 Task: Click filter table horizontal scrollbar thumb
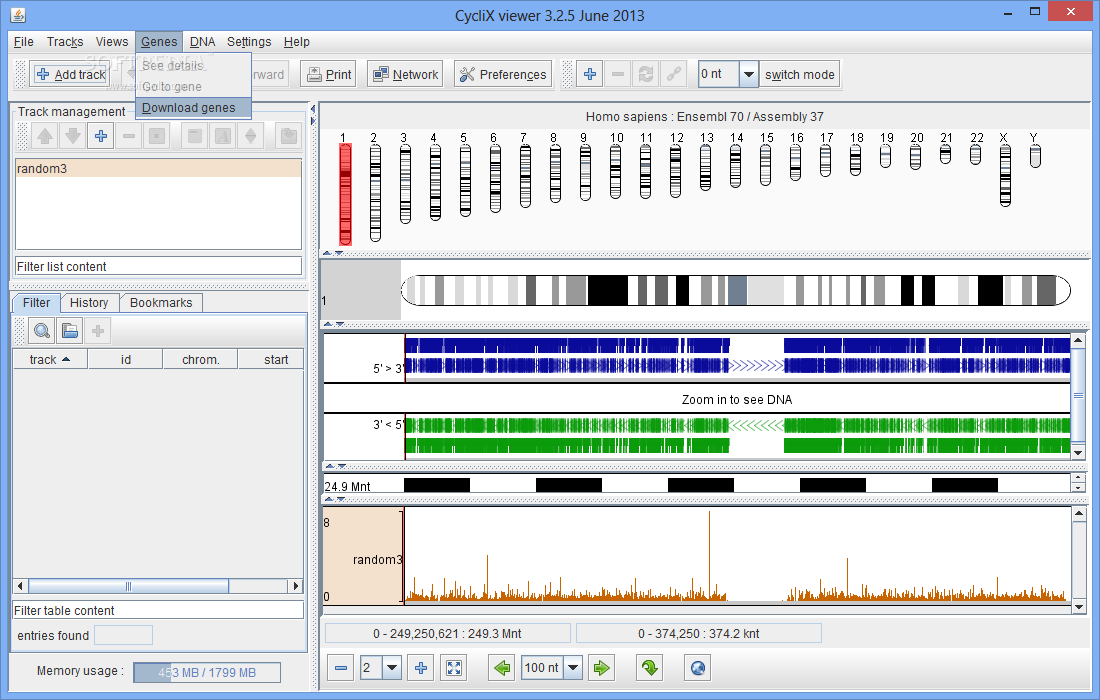[128, 586]
